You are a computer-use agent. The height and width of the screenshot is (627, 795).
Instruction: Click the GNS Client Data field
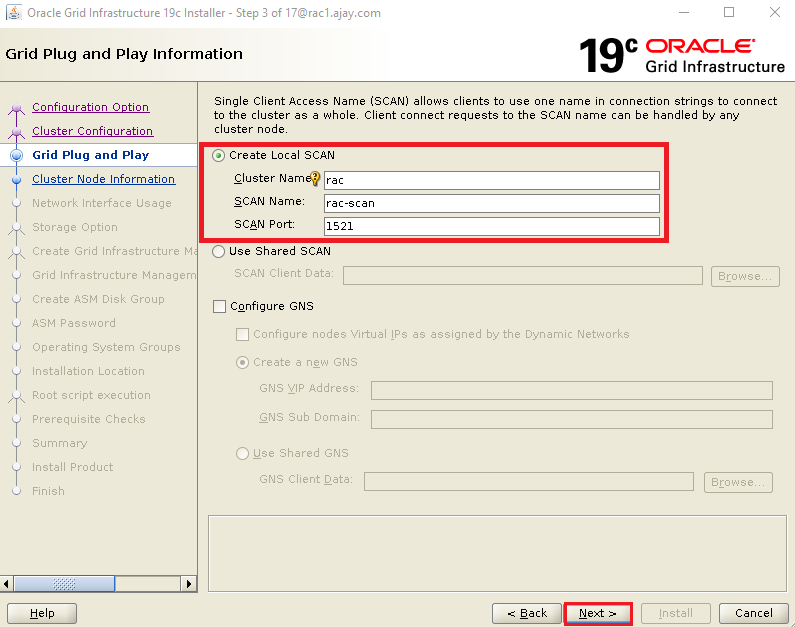[529, 482]
